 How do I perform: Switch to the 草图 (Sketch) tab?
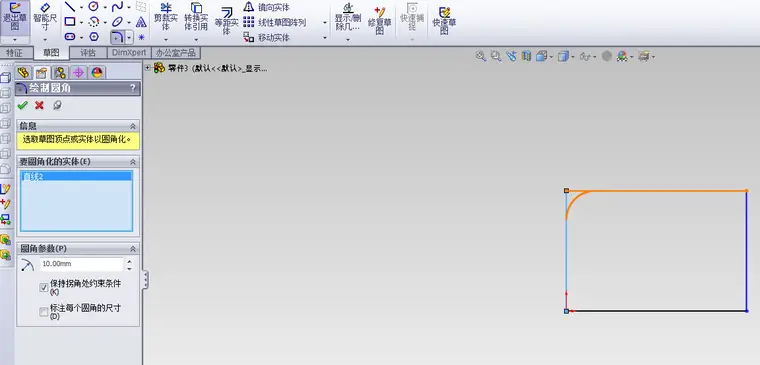click(51, 52)
